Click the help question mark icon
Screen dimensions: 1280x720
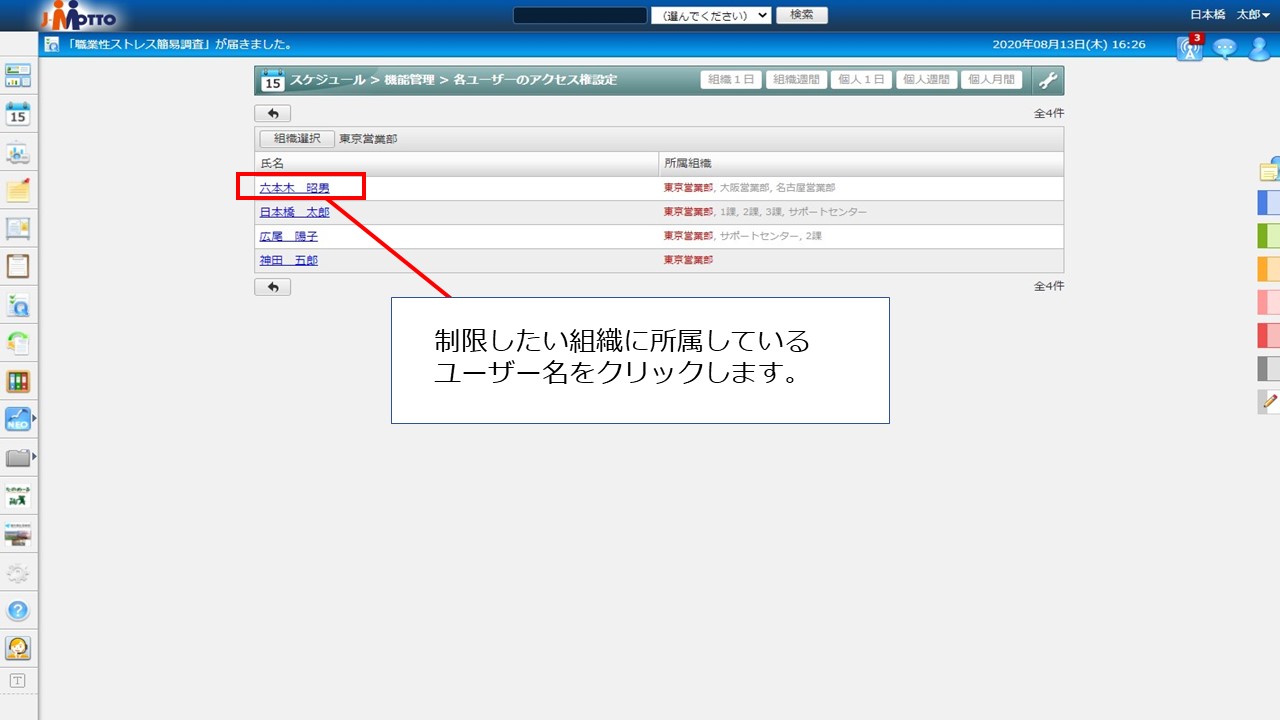(18, 610)
